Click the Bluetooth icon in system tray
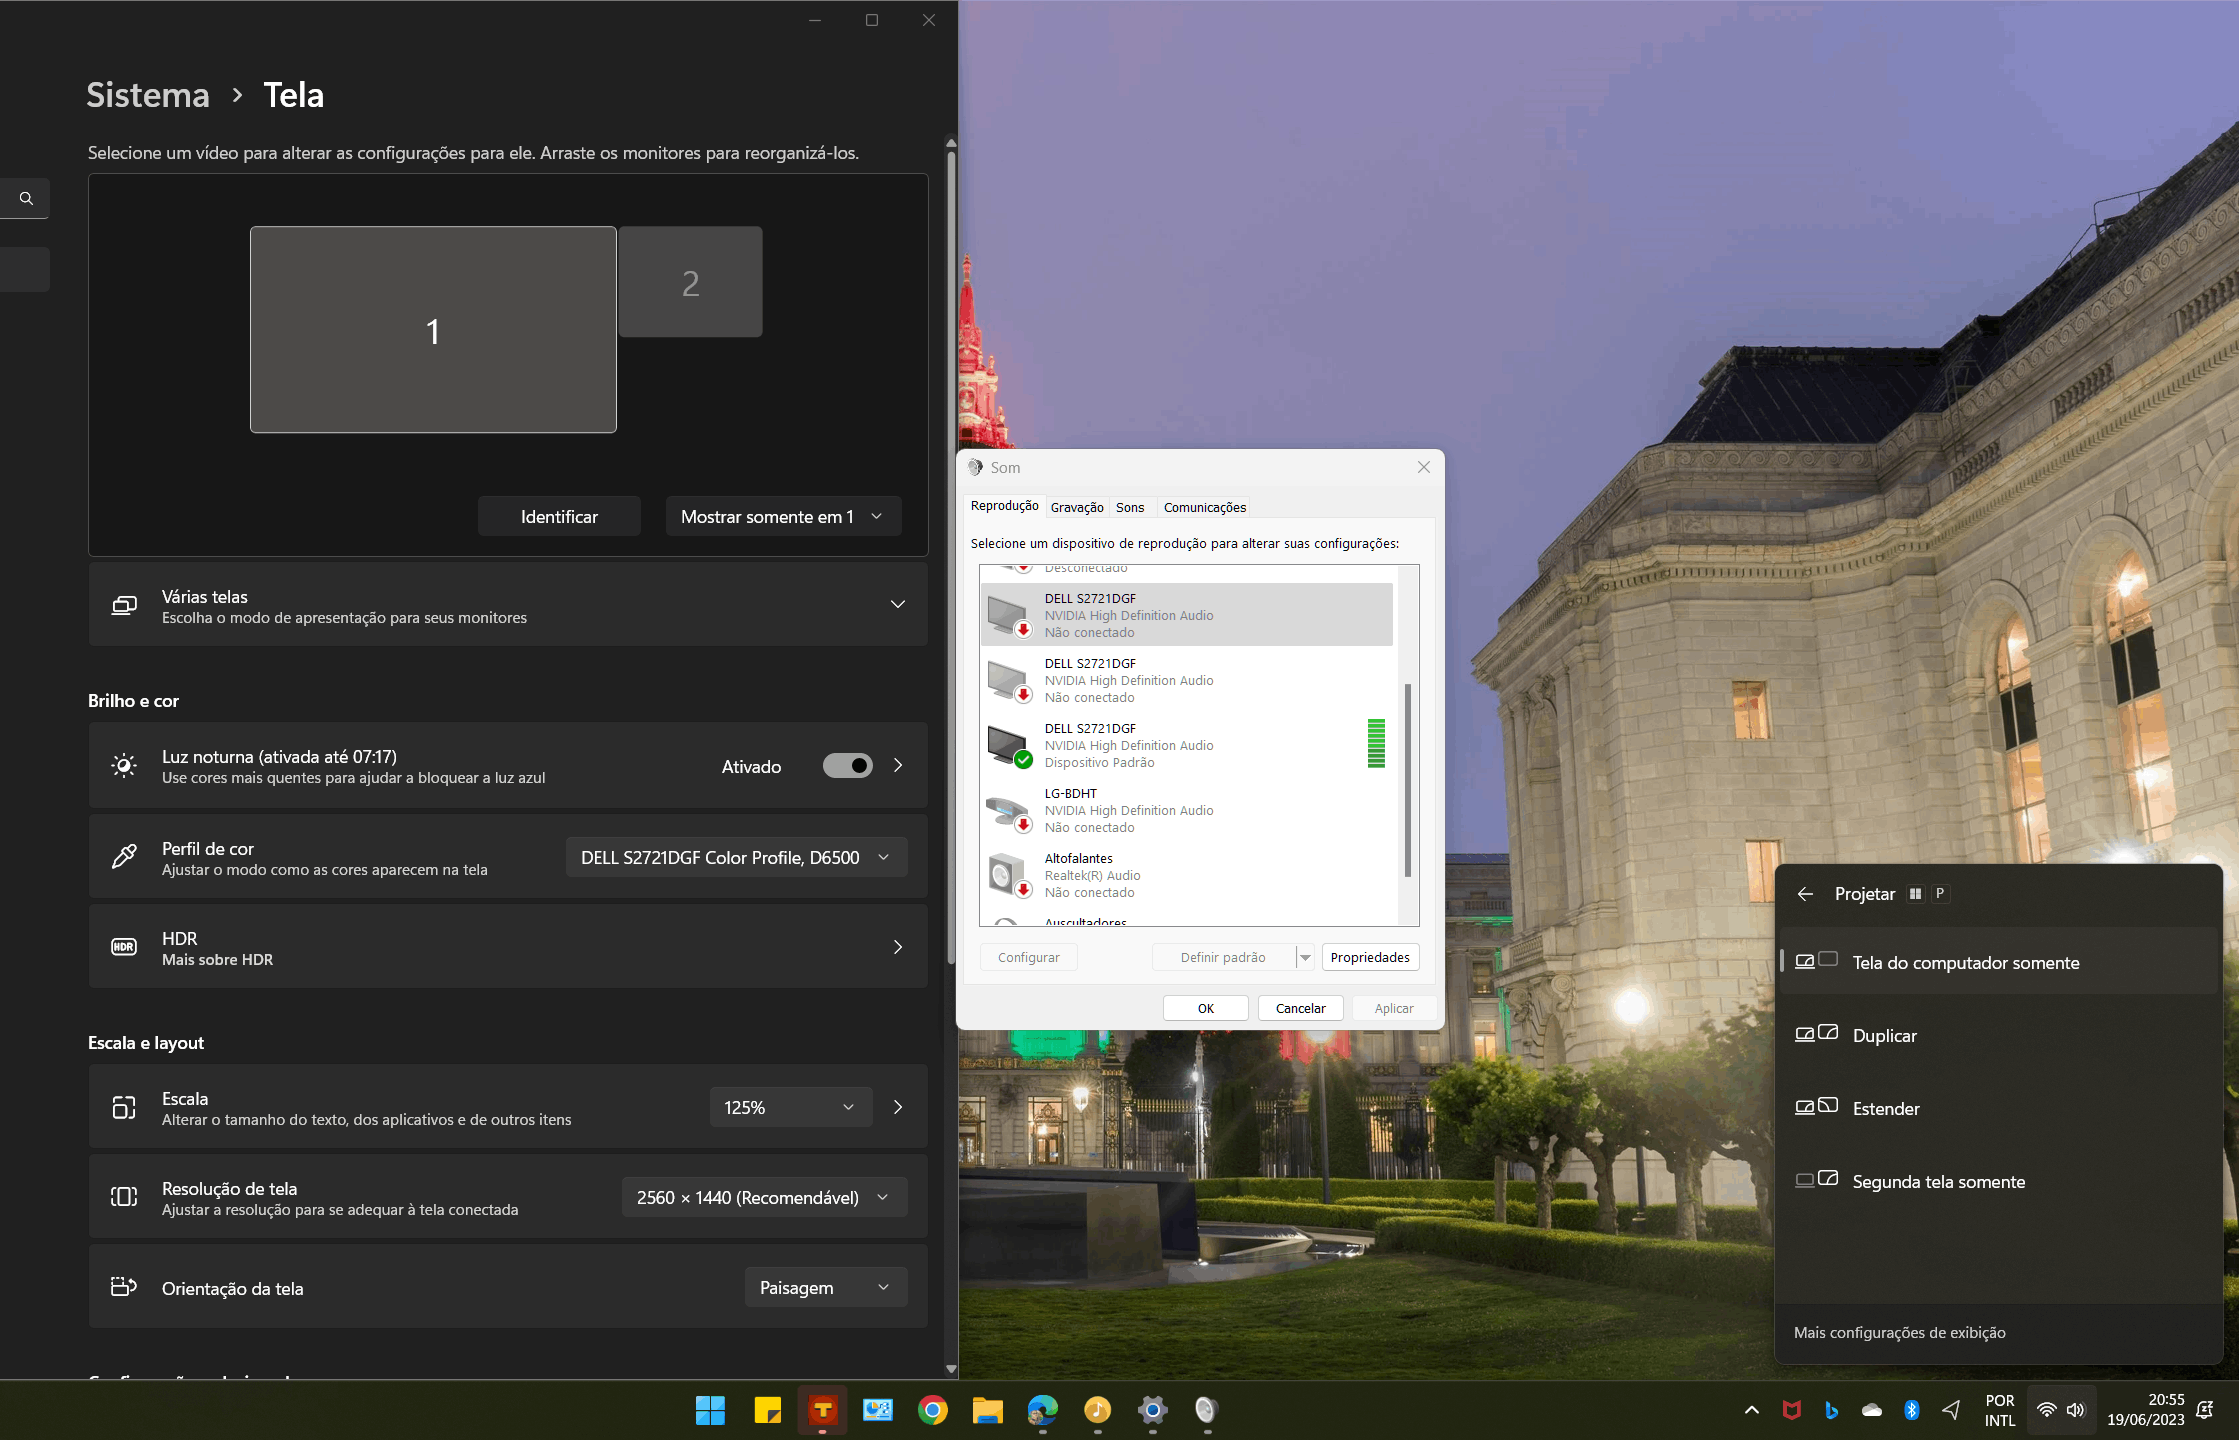This screenshot has width=2239, height=1440. [1911, 1410]
